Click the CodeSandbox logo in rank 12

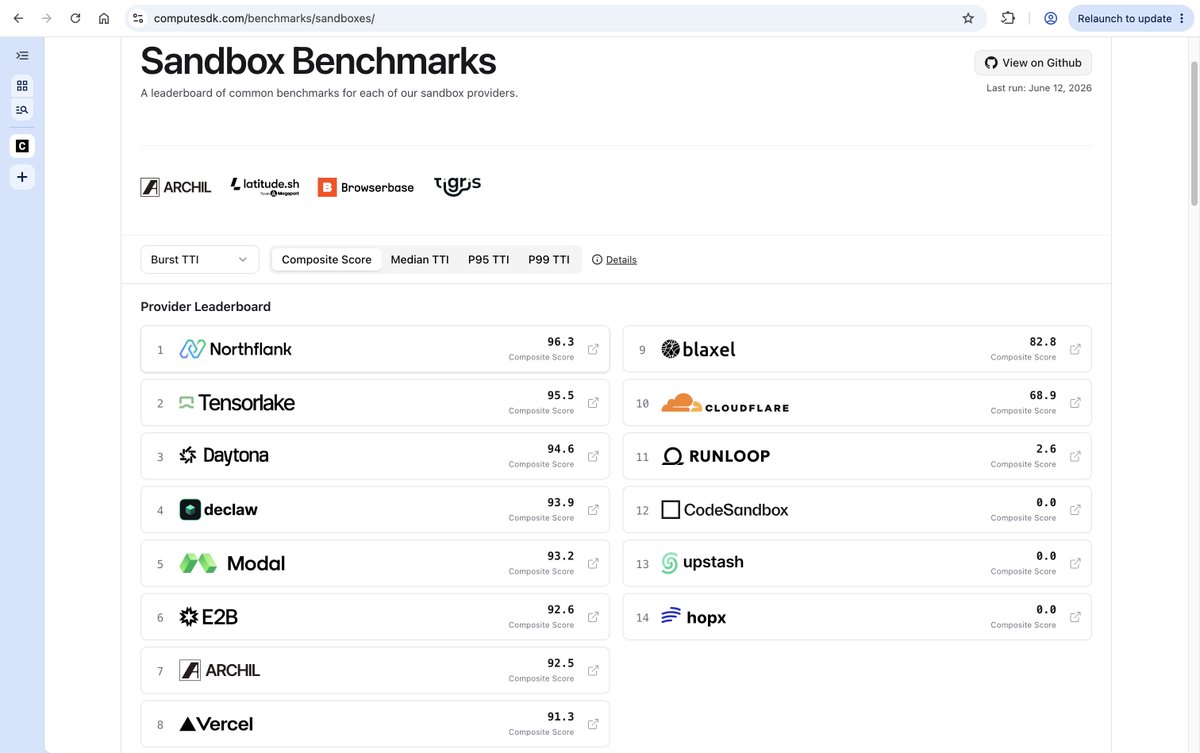(725, 510)
